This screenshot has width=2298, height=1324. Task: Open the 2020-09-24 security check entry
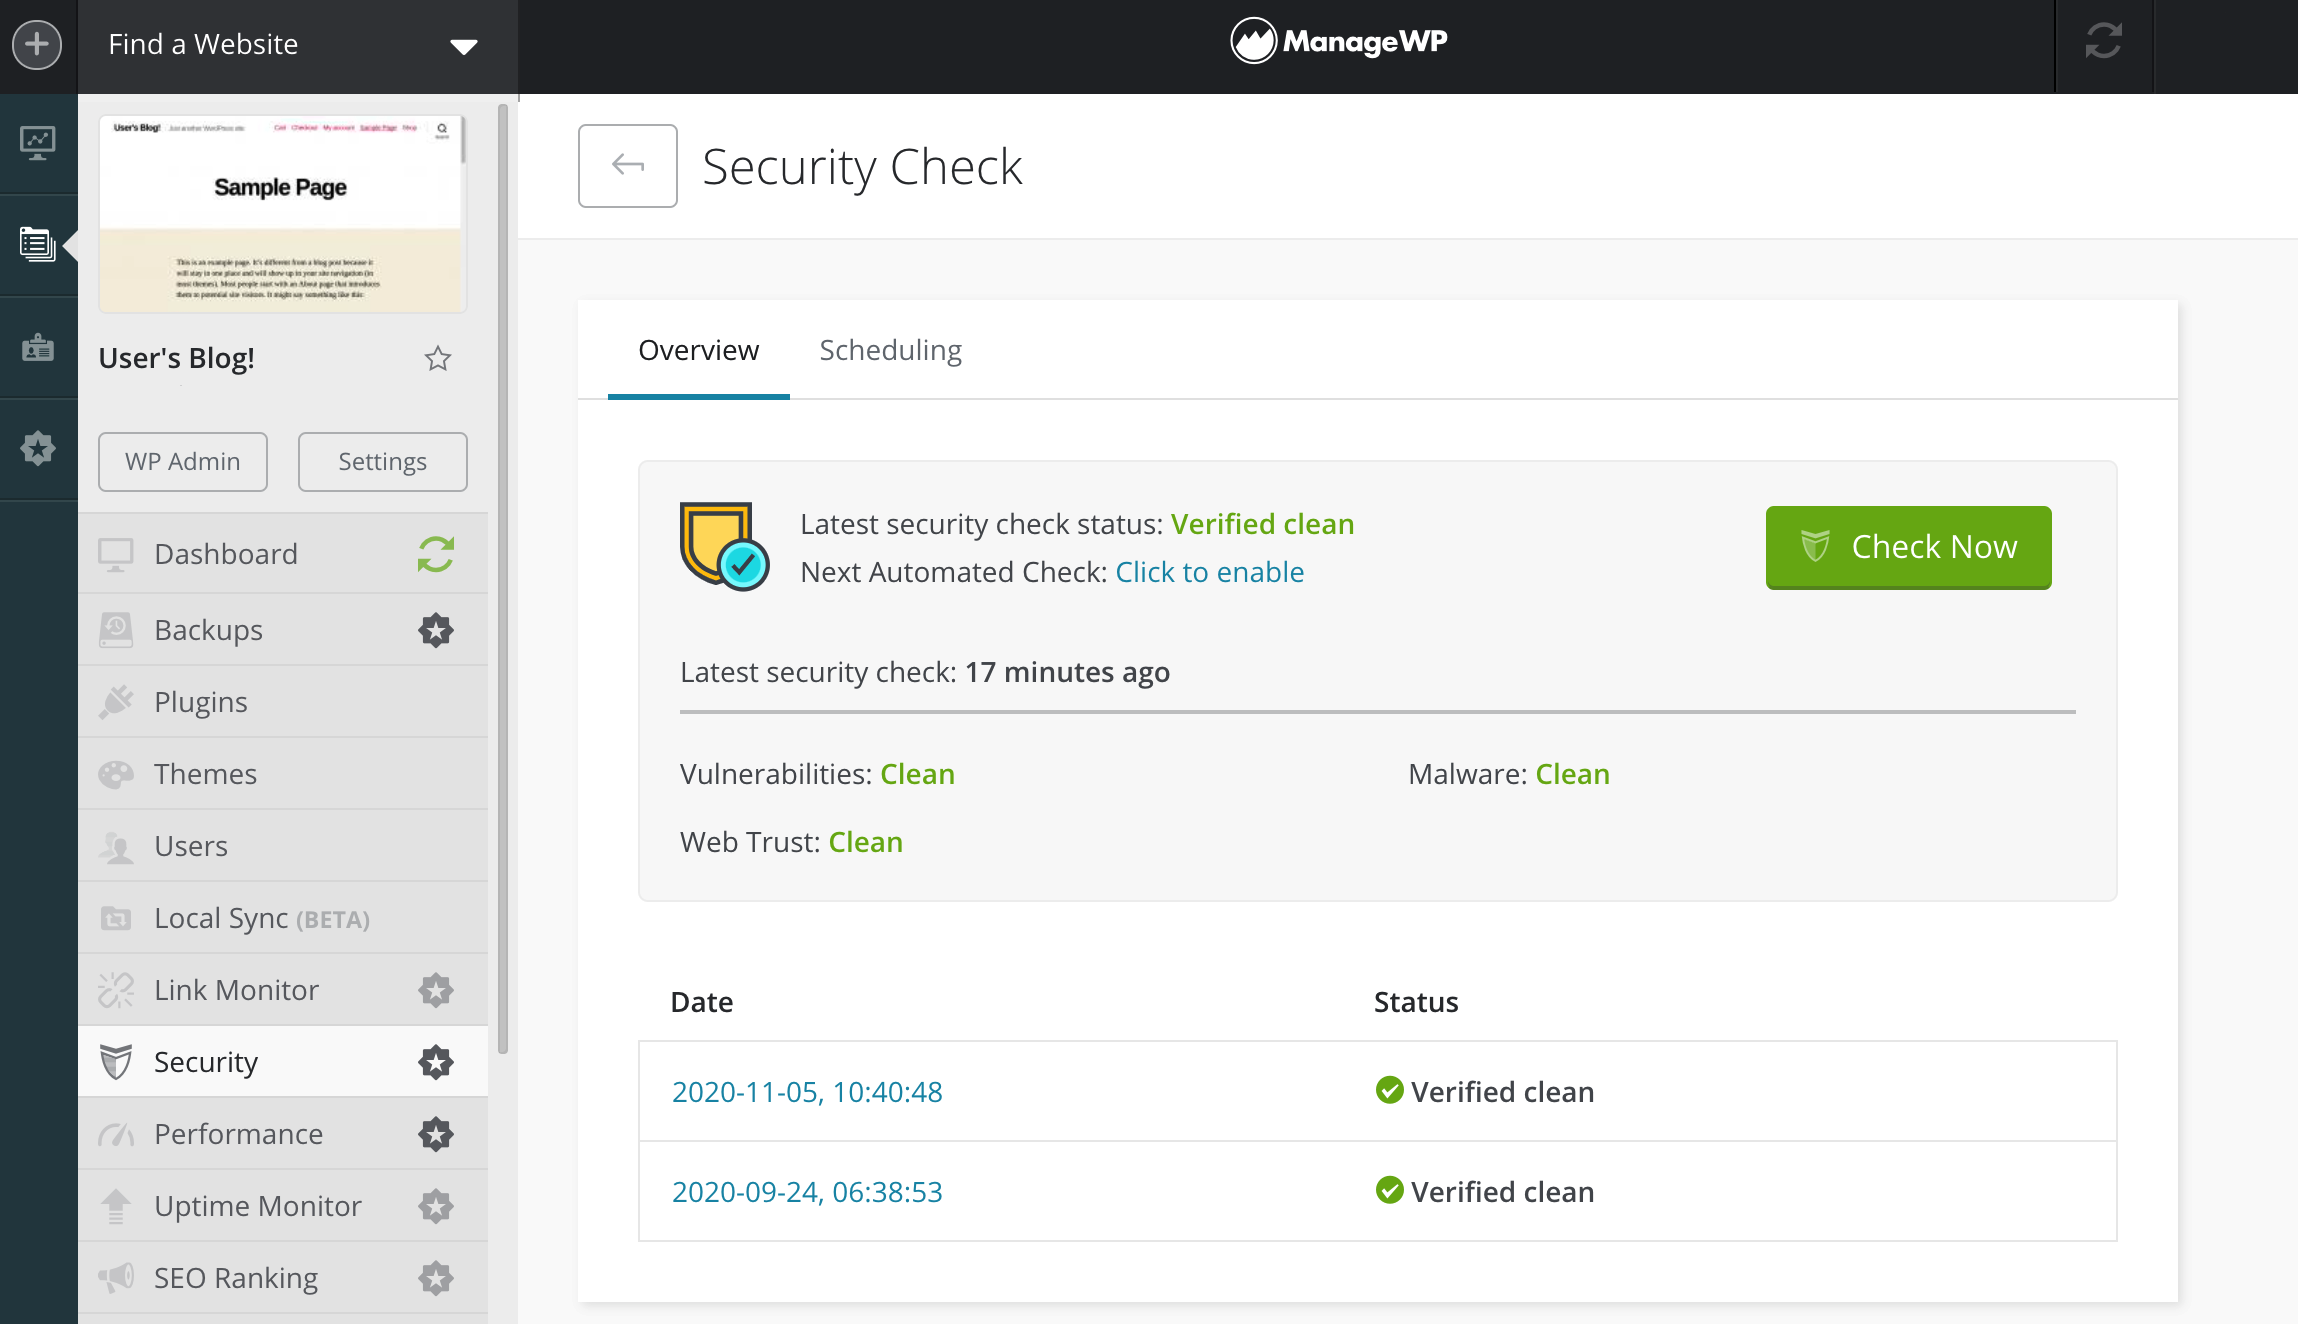tap(806, 1192)
